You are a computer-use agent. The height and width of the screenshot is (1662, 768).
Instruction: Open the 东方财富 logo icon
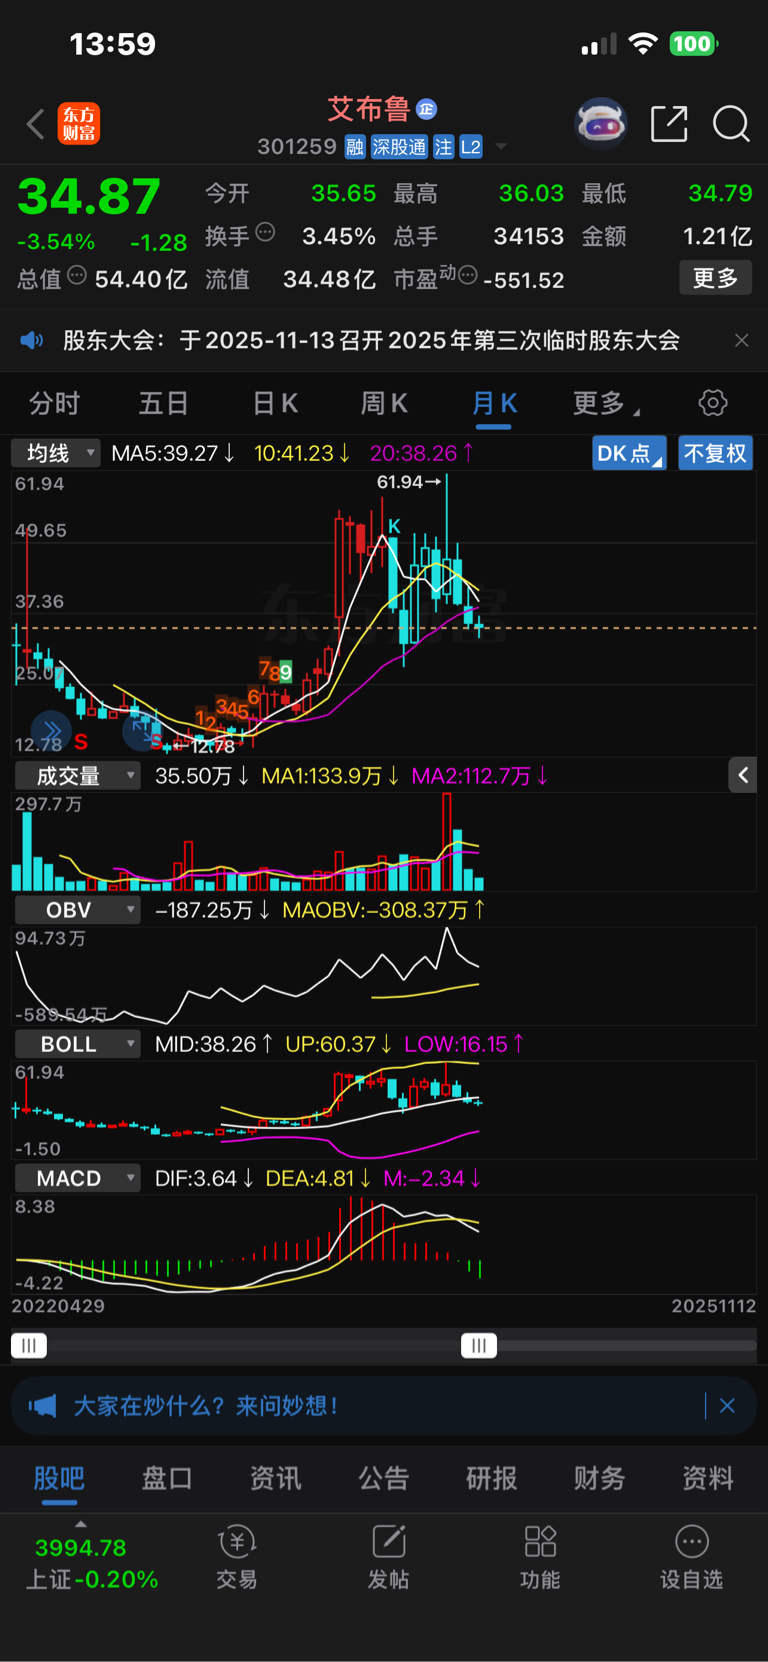pos(79,124)
